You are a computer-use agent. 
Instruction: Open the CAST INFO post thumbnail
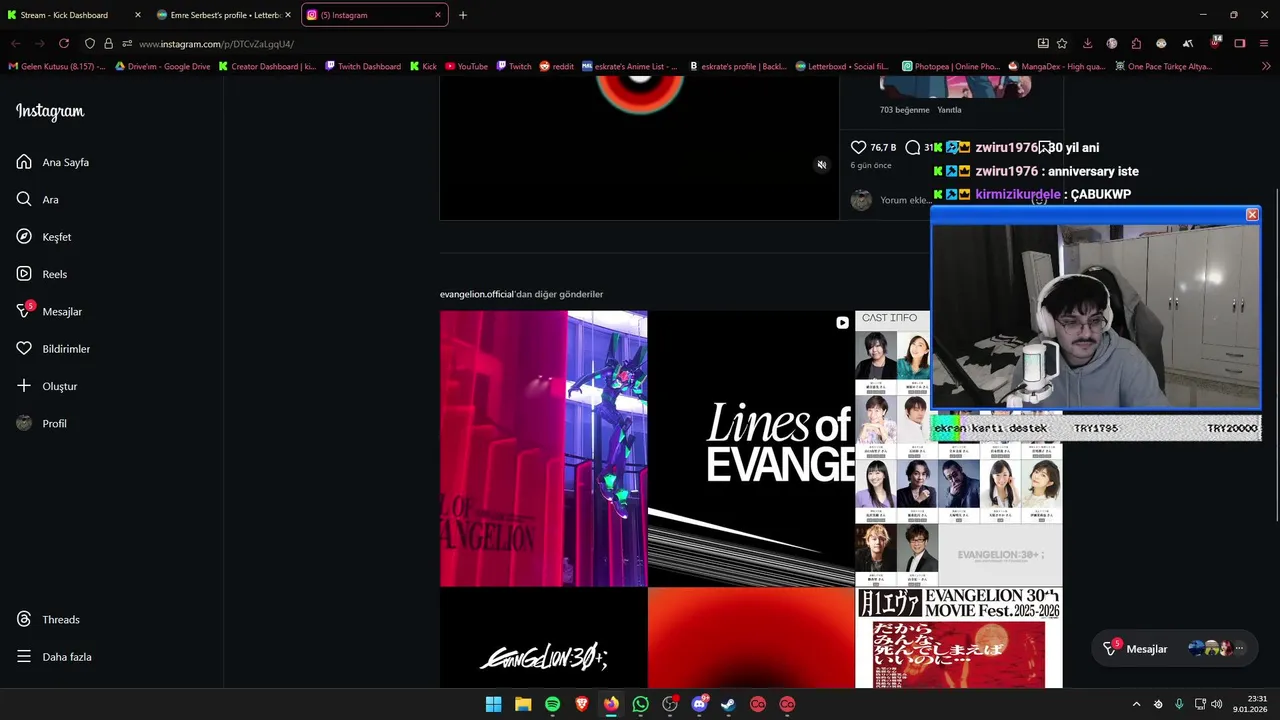[893, 500]
